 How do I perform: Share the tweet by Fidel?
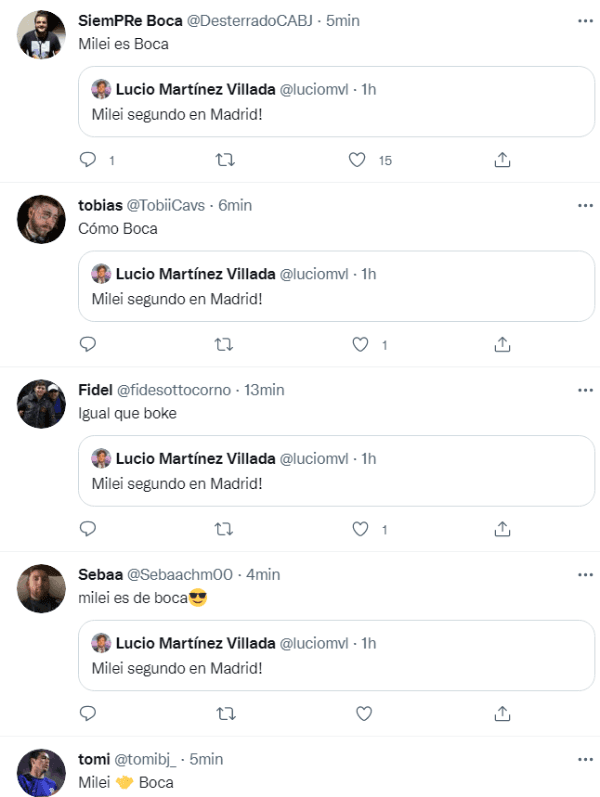click(x=503, y=529)
